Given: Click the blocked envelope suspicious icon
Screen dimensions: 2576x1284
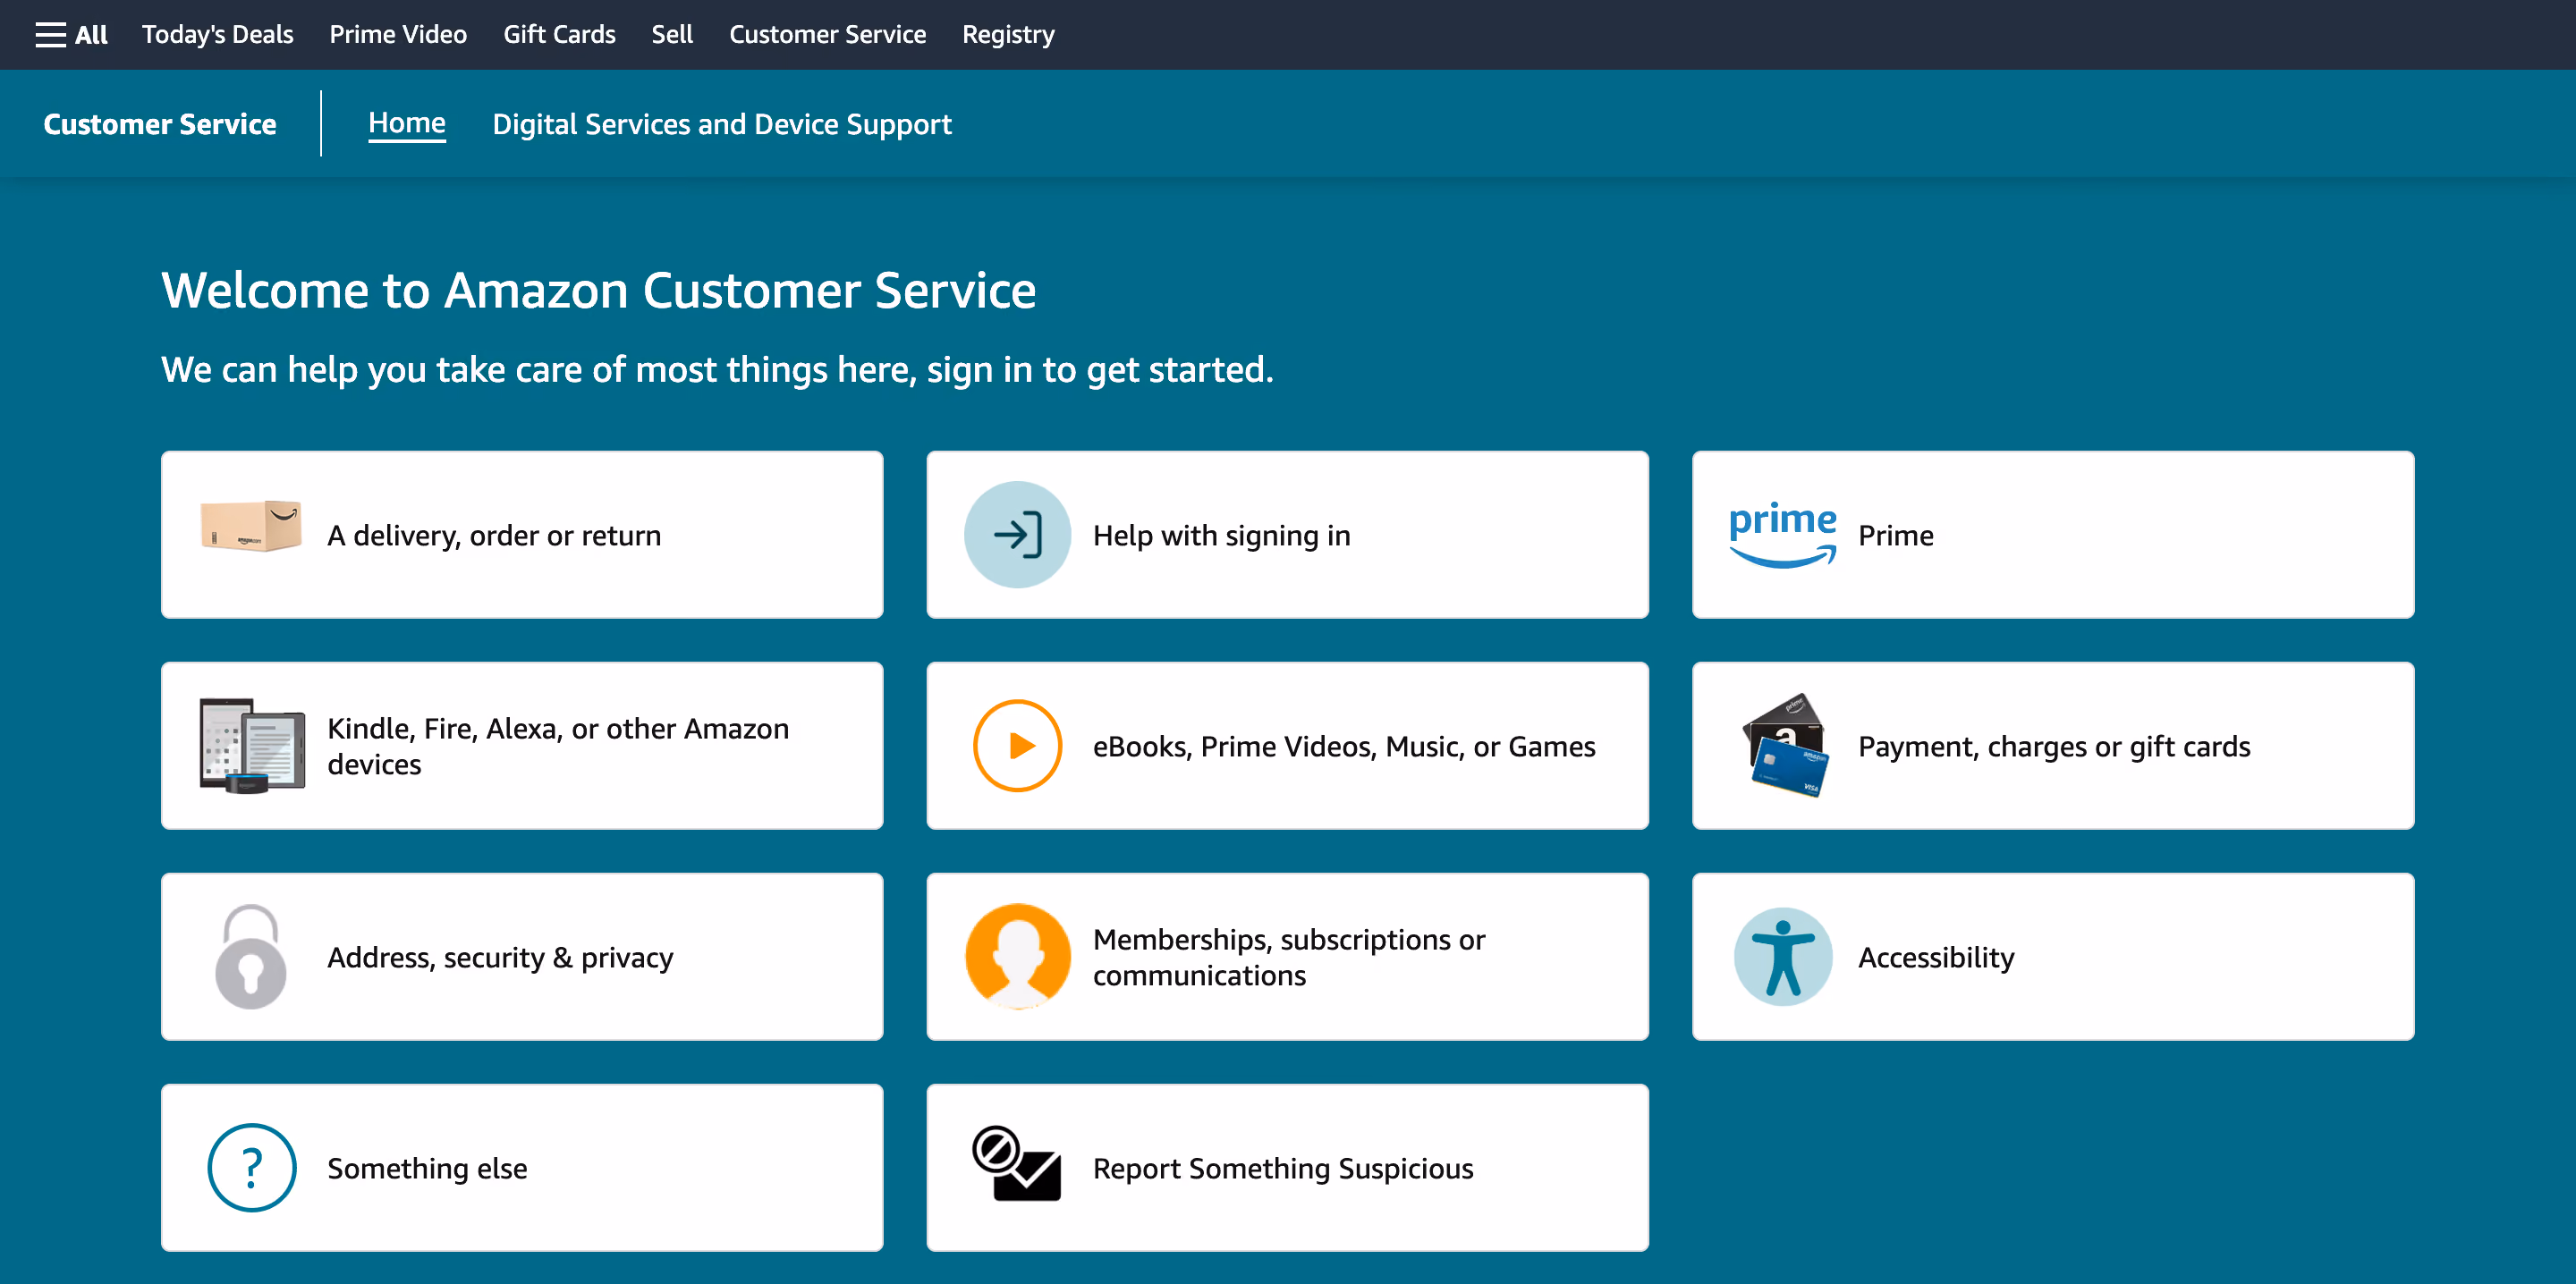Looking at the screenshot, I should point(1016,1164).
